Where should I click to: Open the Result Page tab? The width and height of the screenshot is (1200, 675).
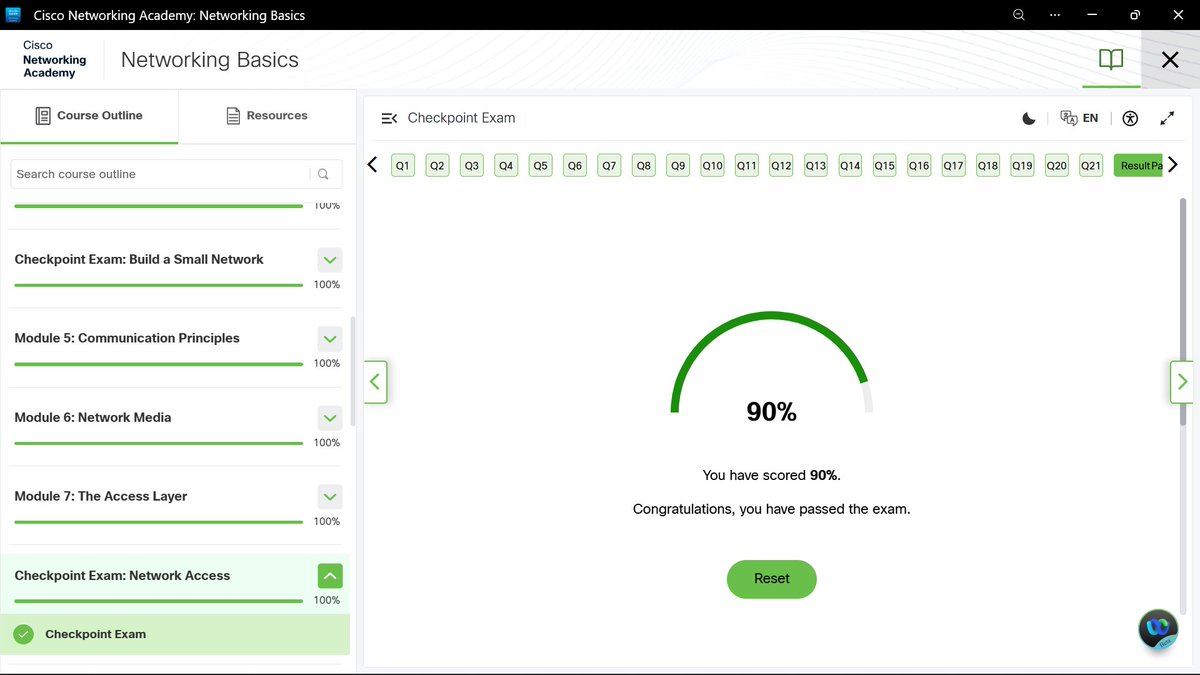coord(1139,166)
